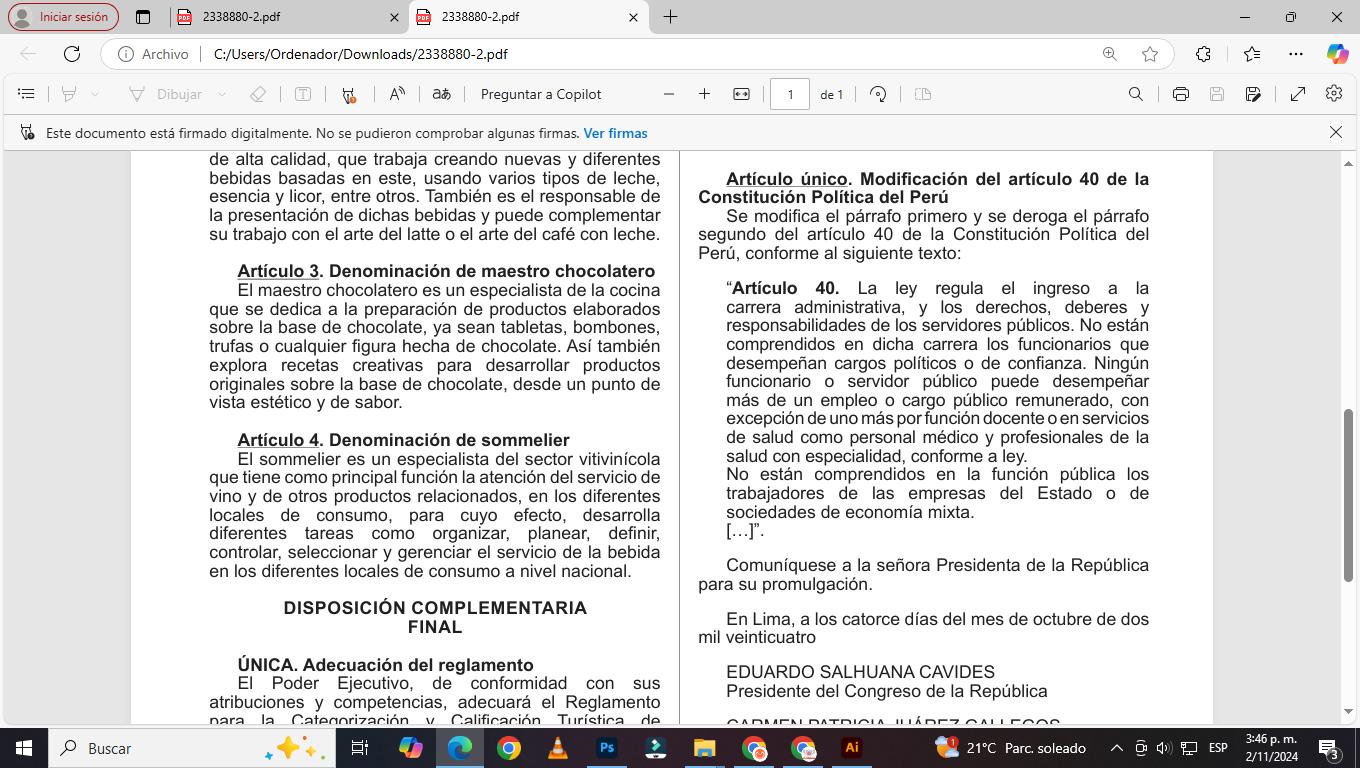Open File Explorer from the taskbar
The height and width of the screenshot is (768, 1360).
704,748
